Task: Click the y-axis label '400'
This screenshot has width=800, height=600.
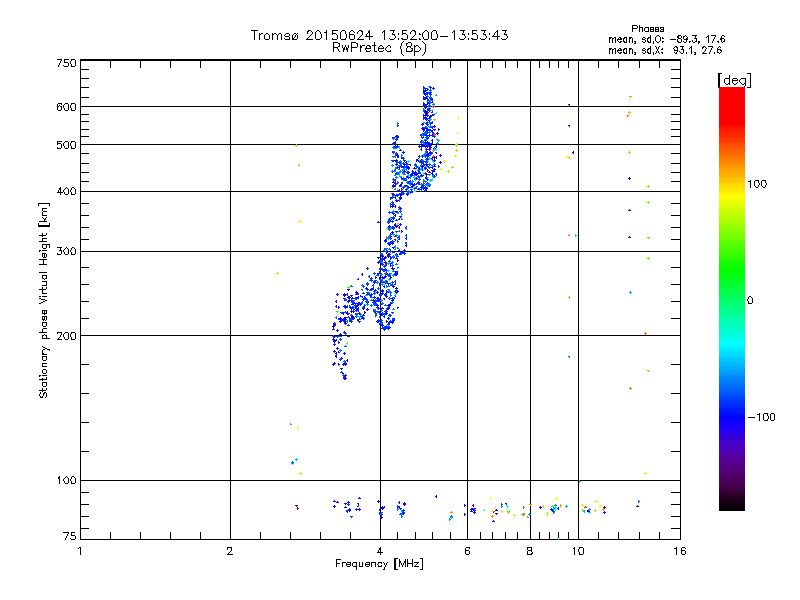Action: (66, 191)
